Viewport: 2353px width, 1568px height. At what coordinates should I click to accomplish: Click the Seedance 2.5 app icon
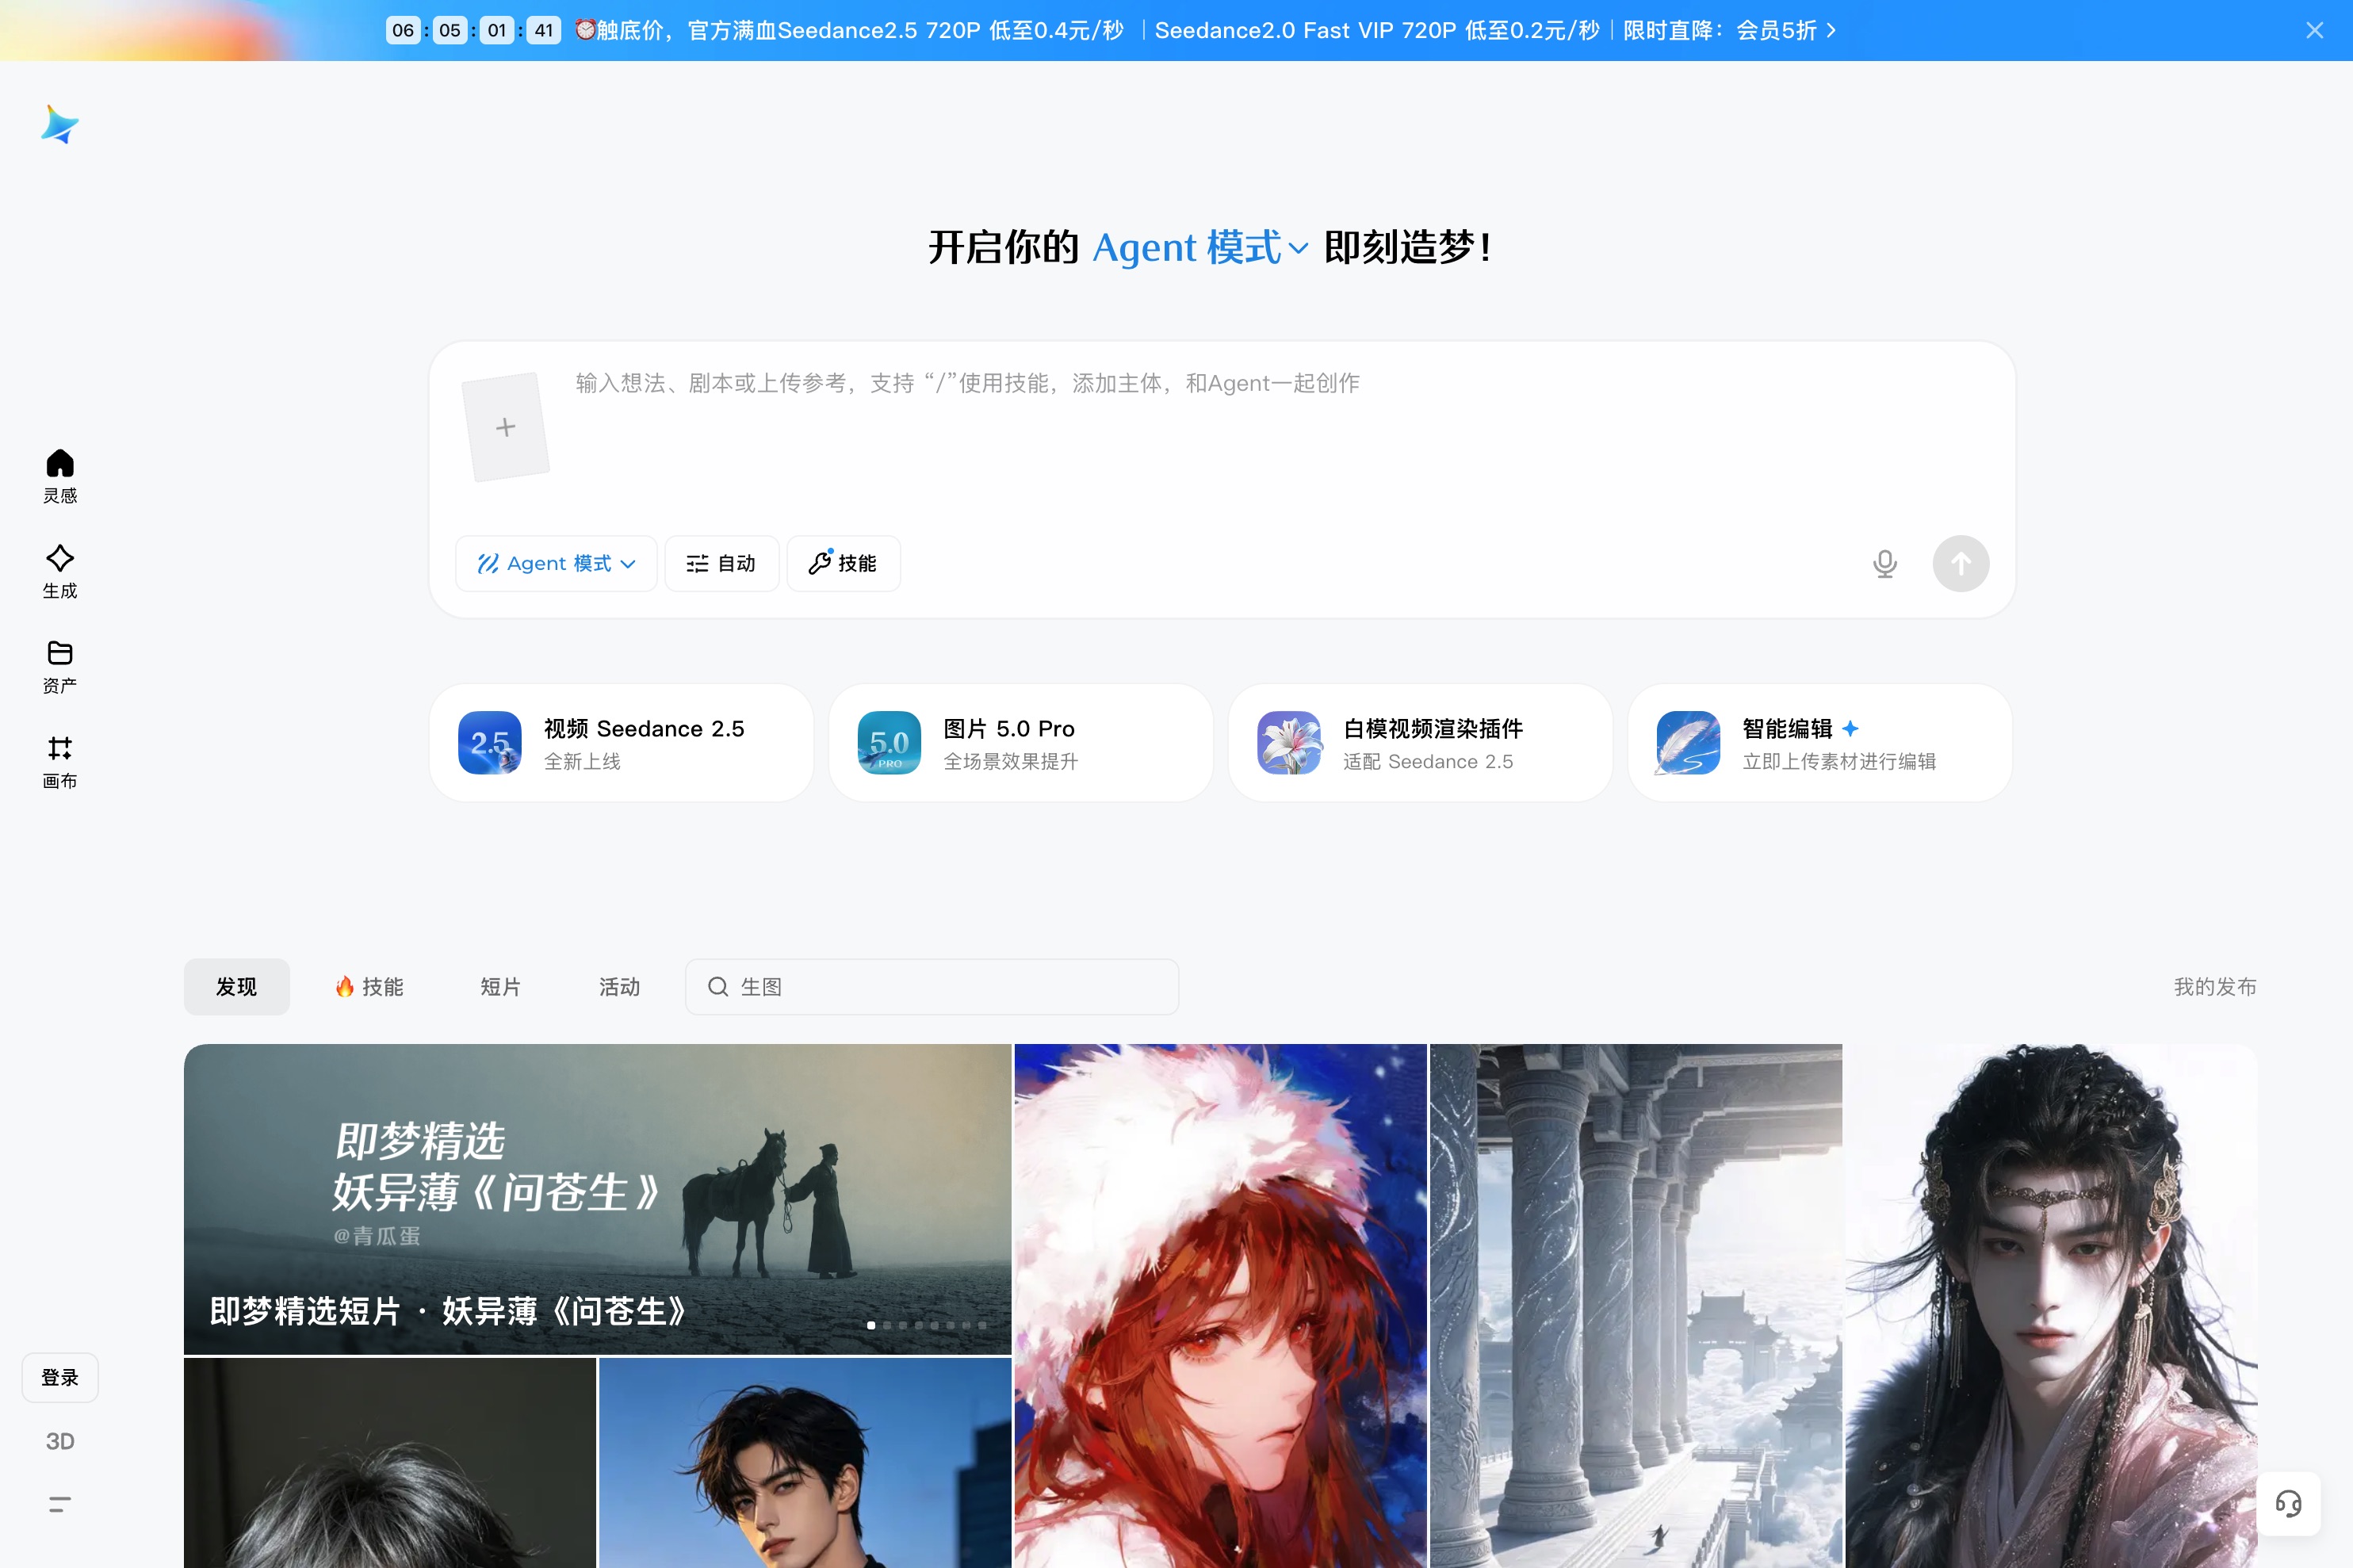point(490,743)
